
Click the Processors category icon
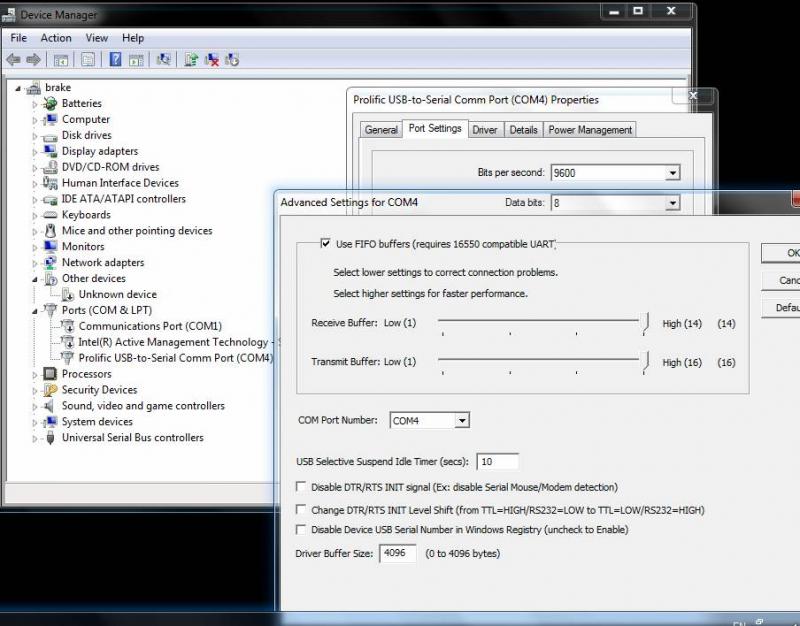[50, 374]
